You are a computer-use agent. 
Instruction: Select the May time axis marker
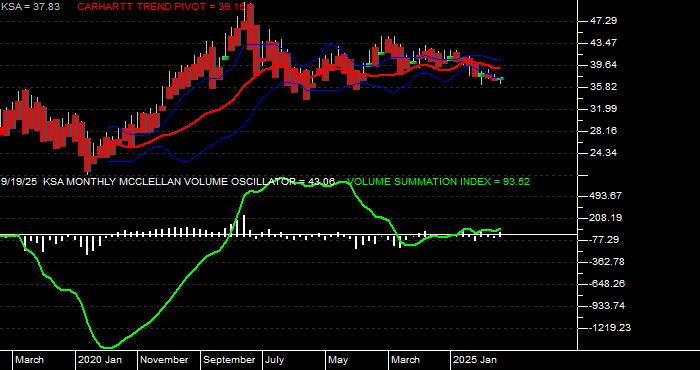tap(338, 360)
